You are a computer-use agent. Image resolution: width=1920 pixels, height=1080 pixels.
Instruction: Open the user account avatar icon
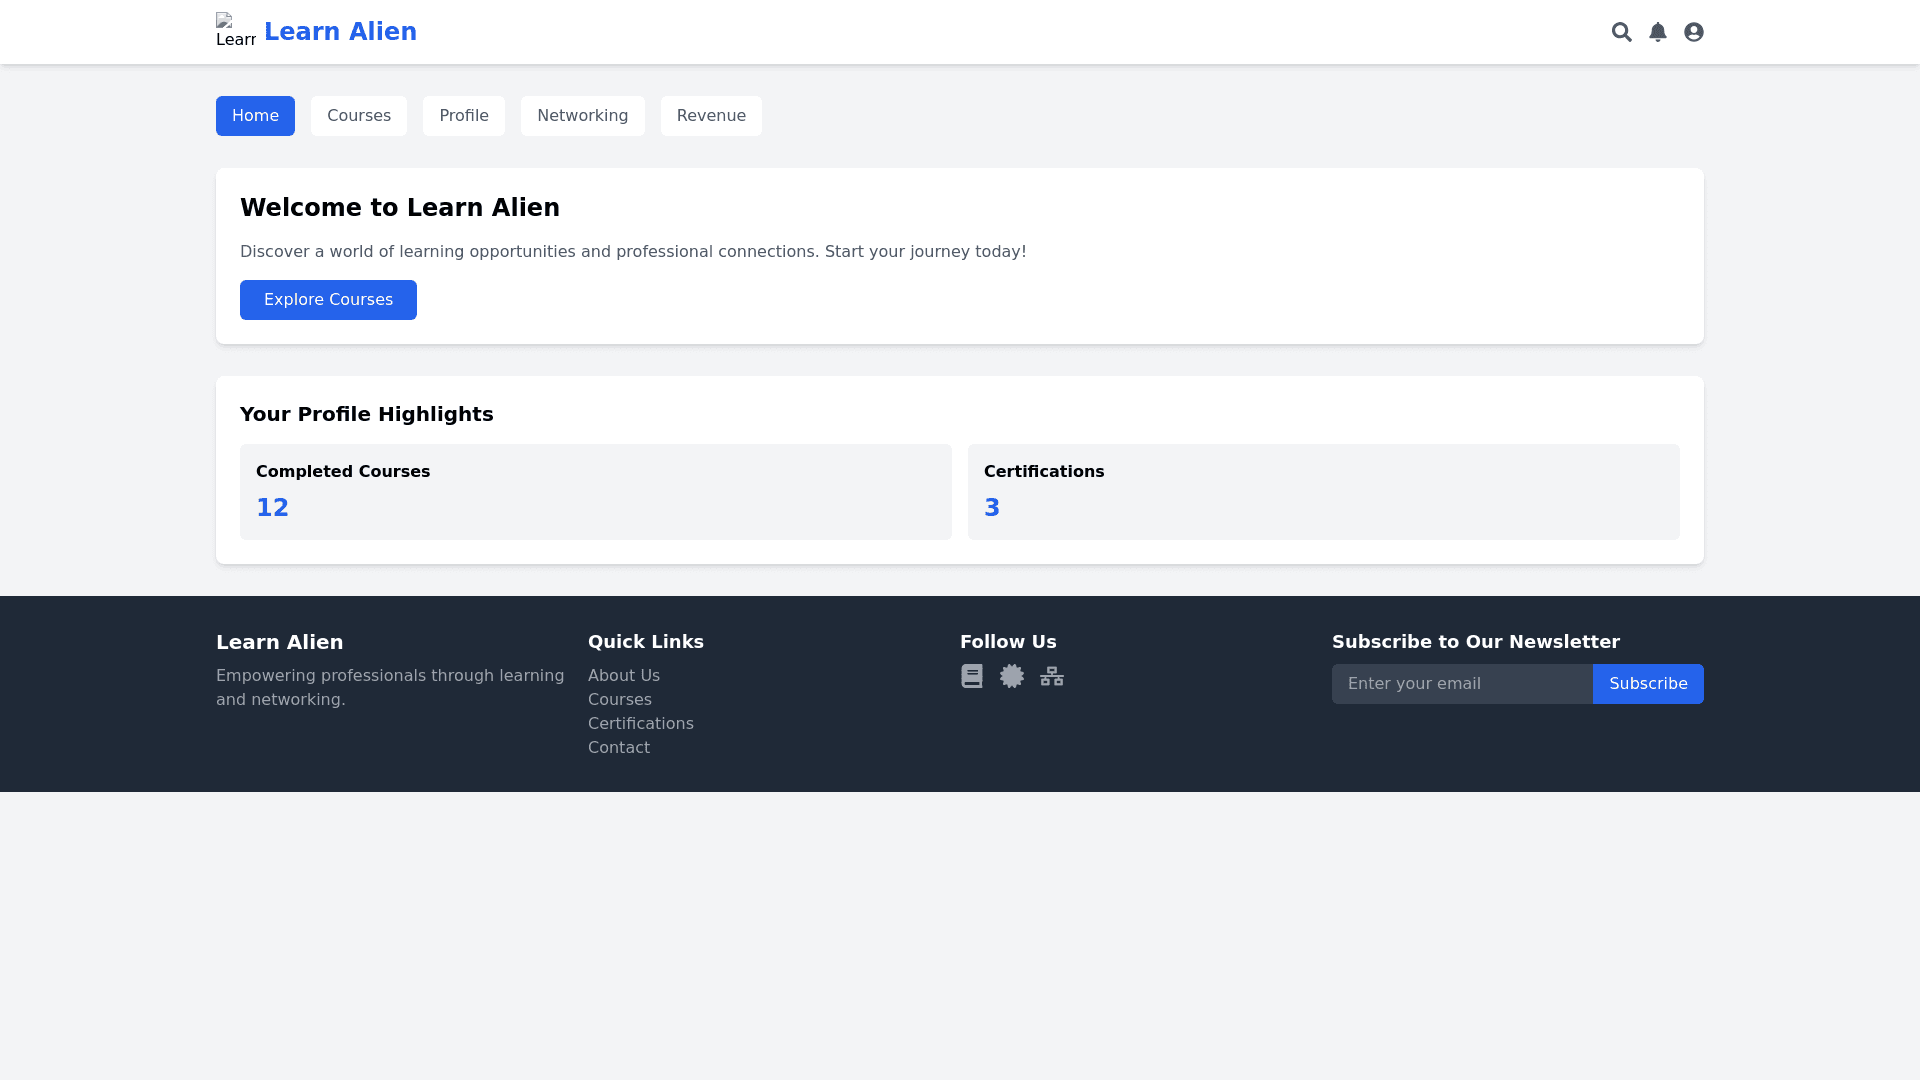coord(1693,32)
